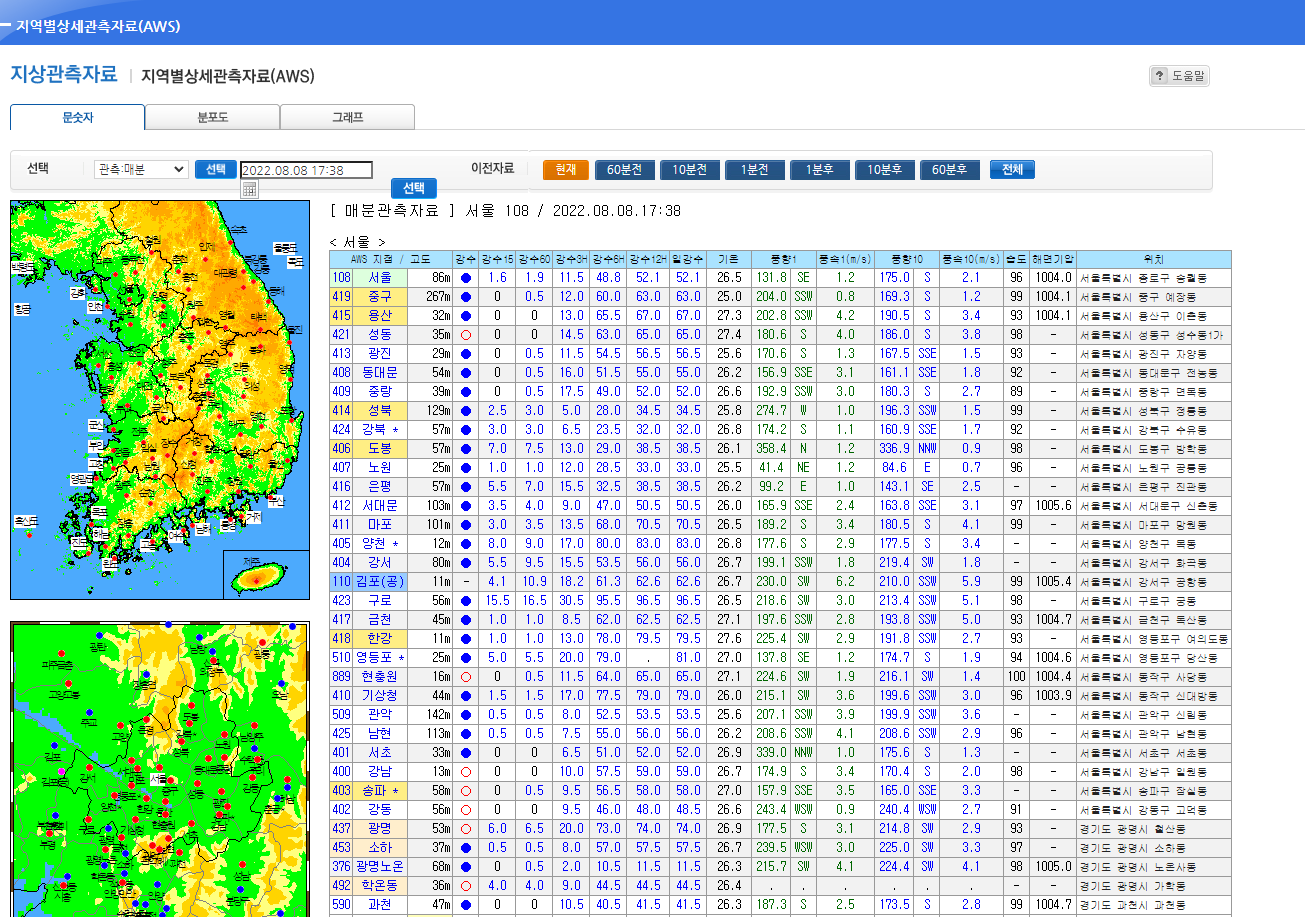Screen dimensions: 1305x917
Task: Click the 해면기압 column header
Action: point(1053,259)
